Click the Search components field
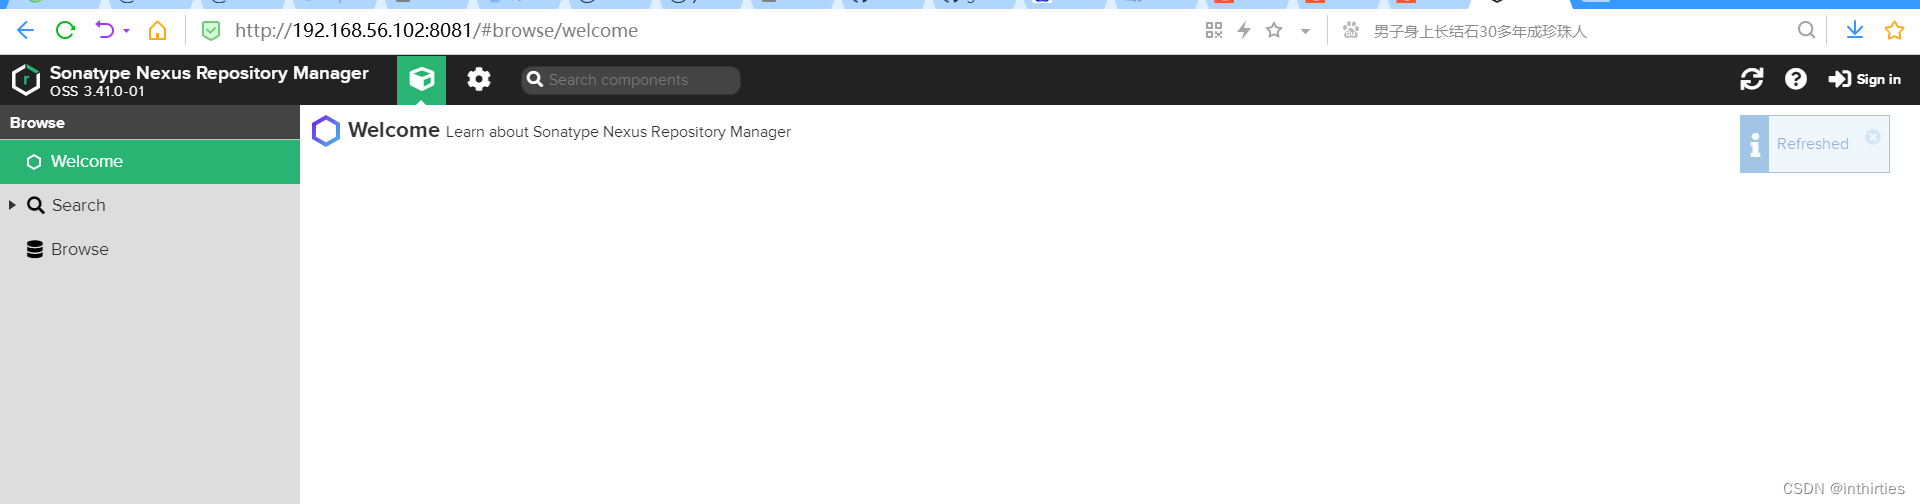Image resolution: width=1920 pixels, height=504 pixels. pyautogui.click(x=631, y=80)
